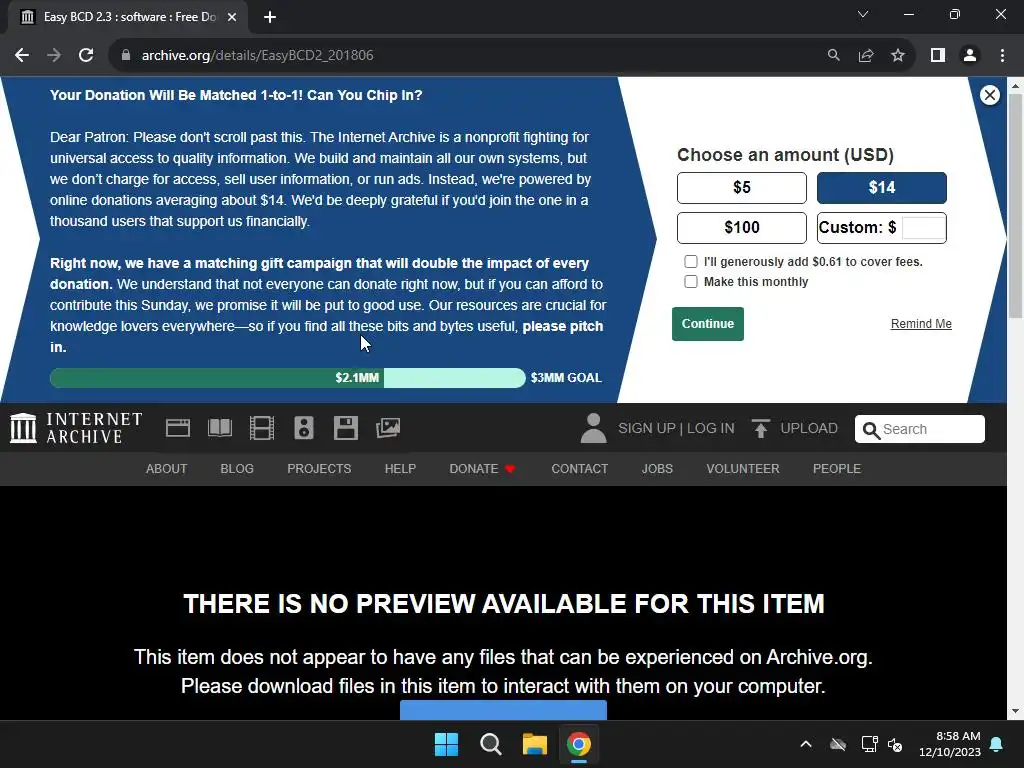Screen dimensions: 1024x768
Task: Click the green Continue button
Action: (708, 324)
